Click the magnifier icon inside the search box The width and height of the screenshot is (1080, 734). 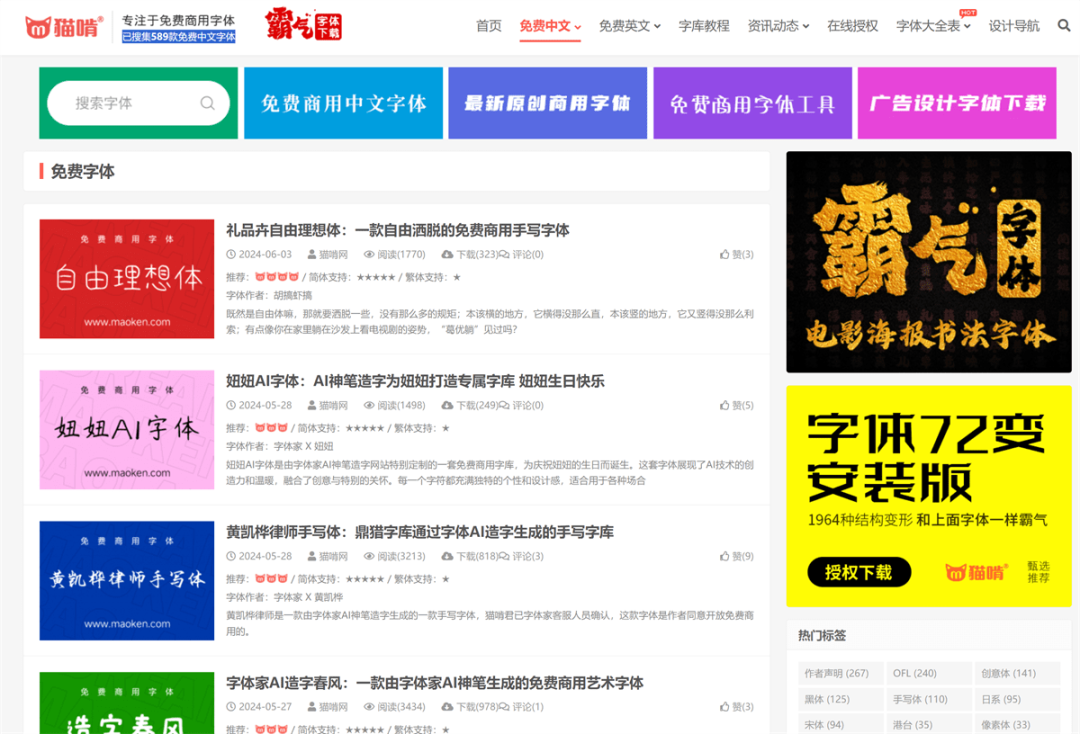point(207,102)
